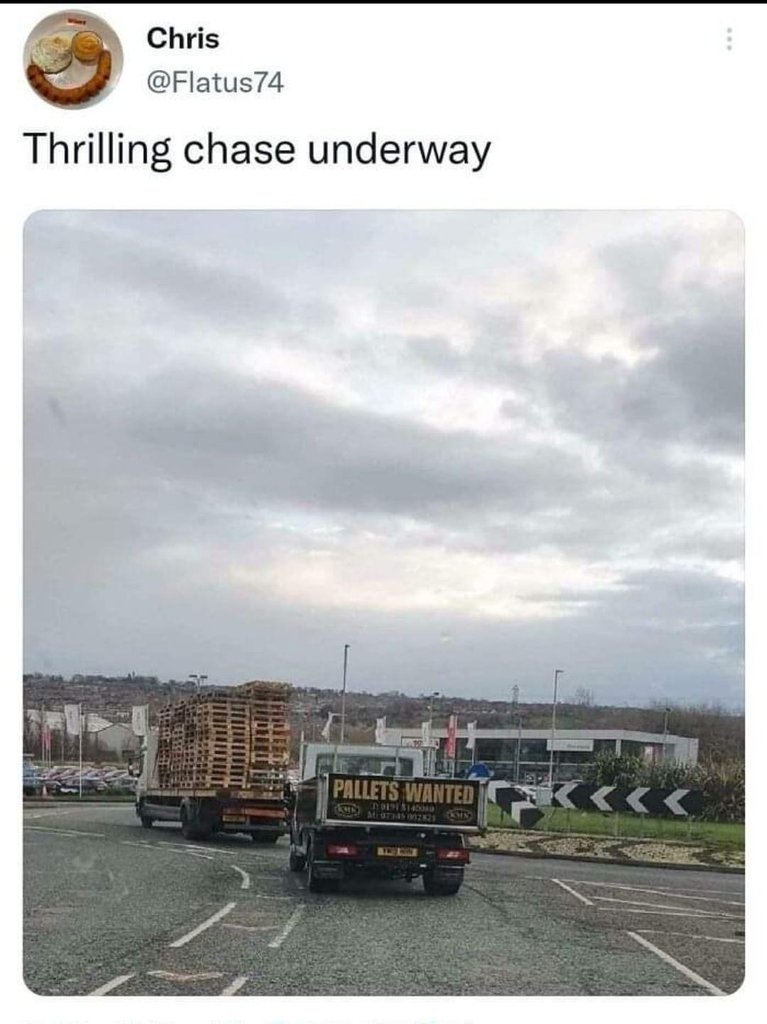The width and height of the screenshot is (767, 1024).
Task: Open the @Flatus74 handle link
Action: (215, 82)
